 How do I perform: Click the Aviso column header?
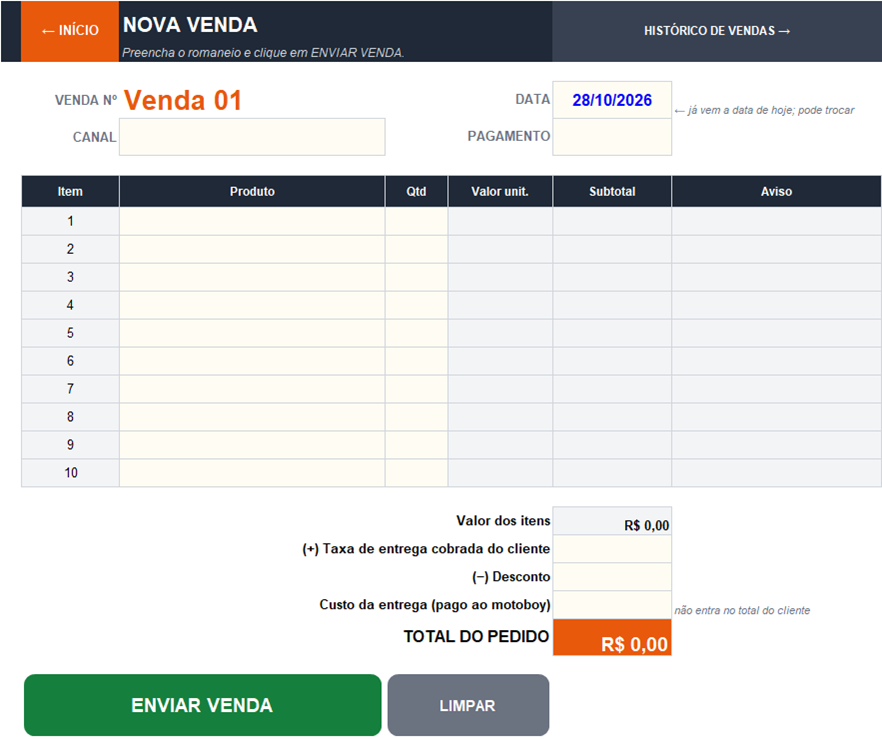[776, 191]
